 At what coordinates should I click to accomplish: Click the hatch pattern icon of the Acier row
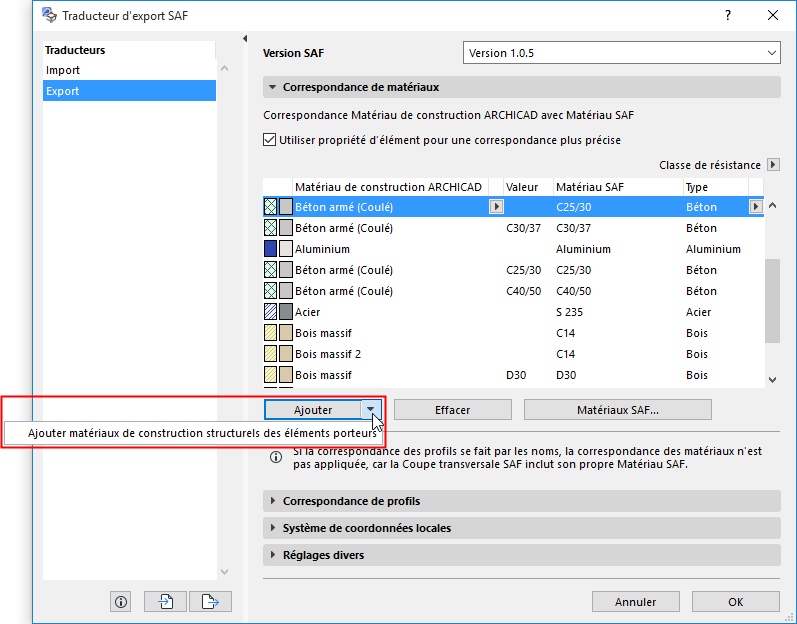(270, 312)
